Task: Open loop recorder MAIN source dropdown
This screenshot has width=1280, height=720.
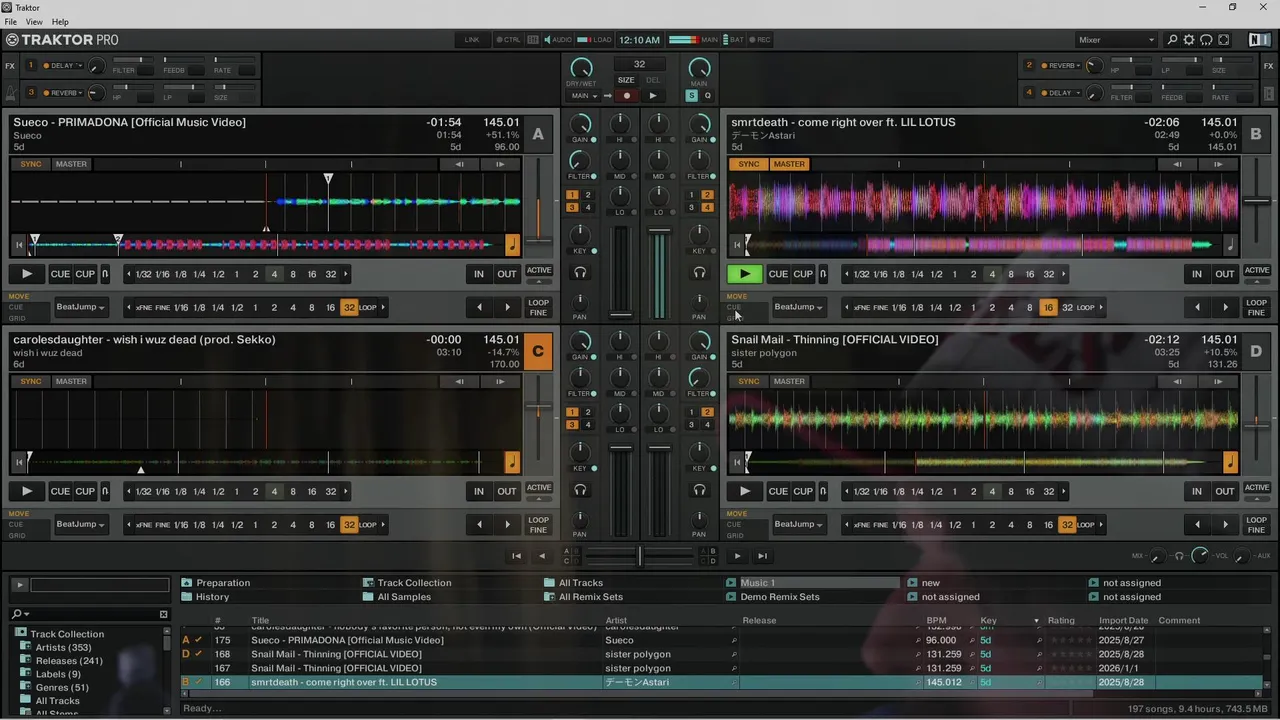Action: (585, 96)
